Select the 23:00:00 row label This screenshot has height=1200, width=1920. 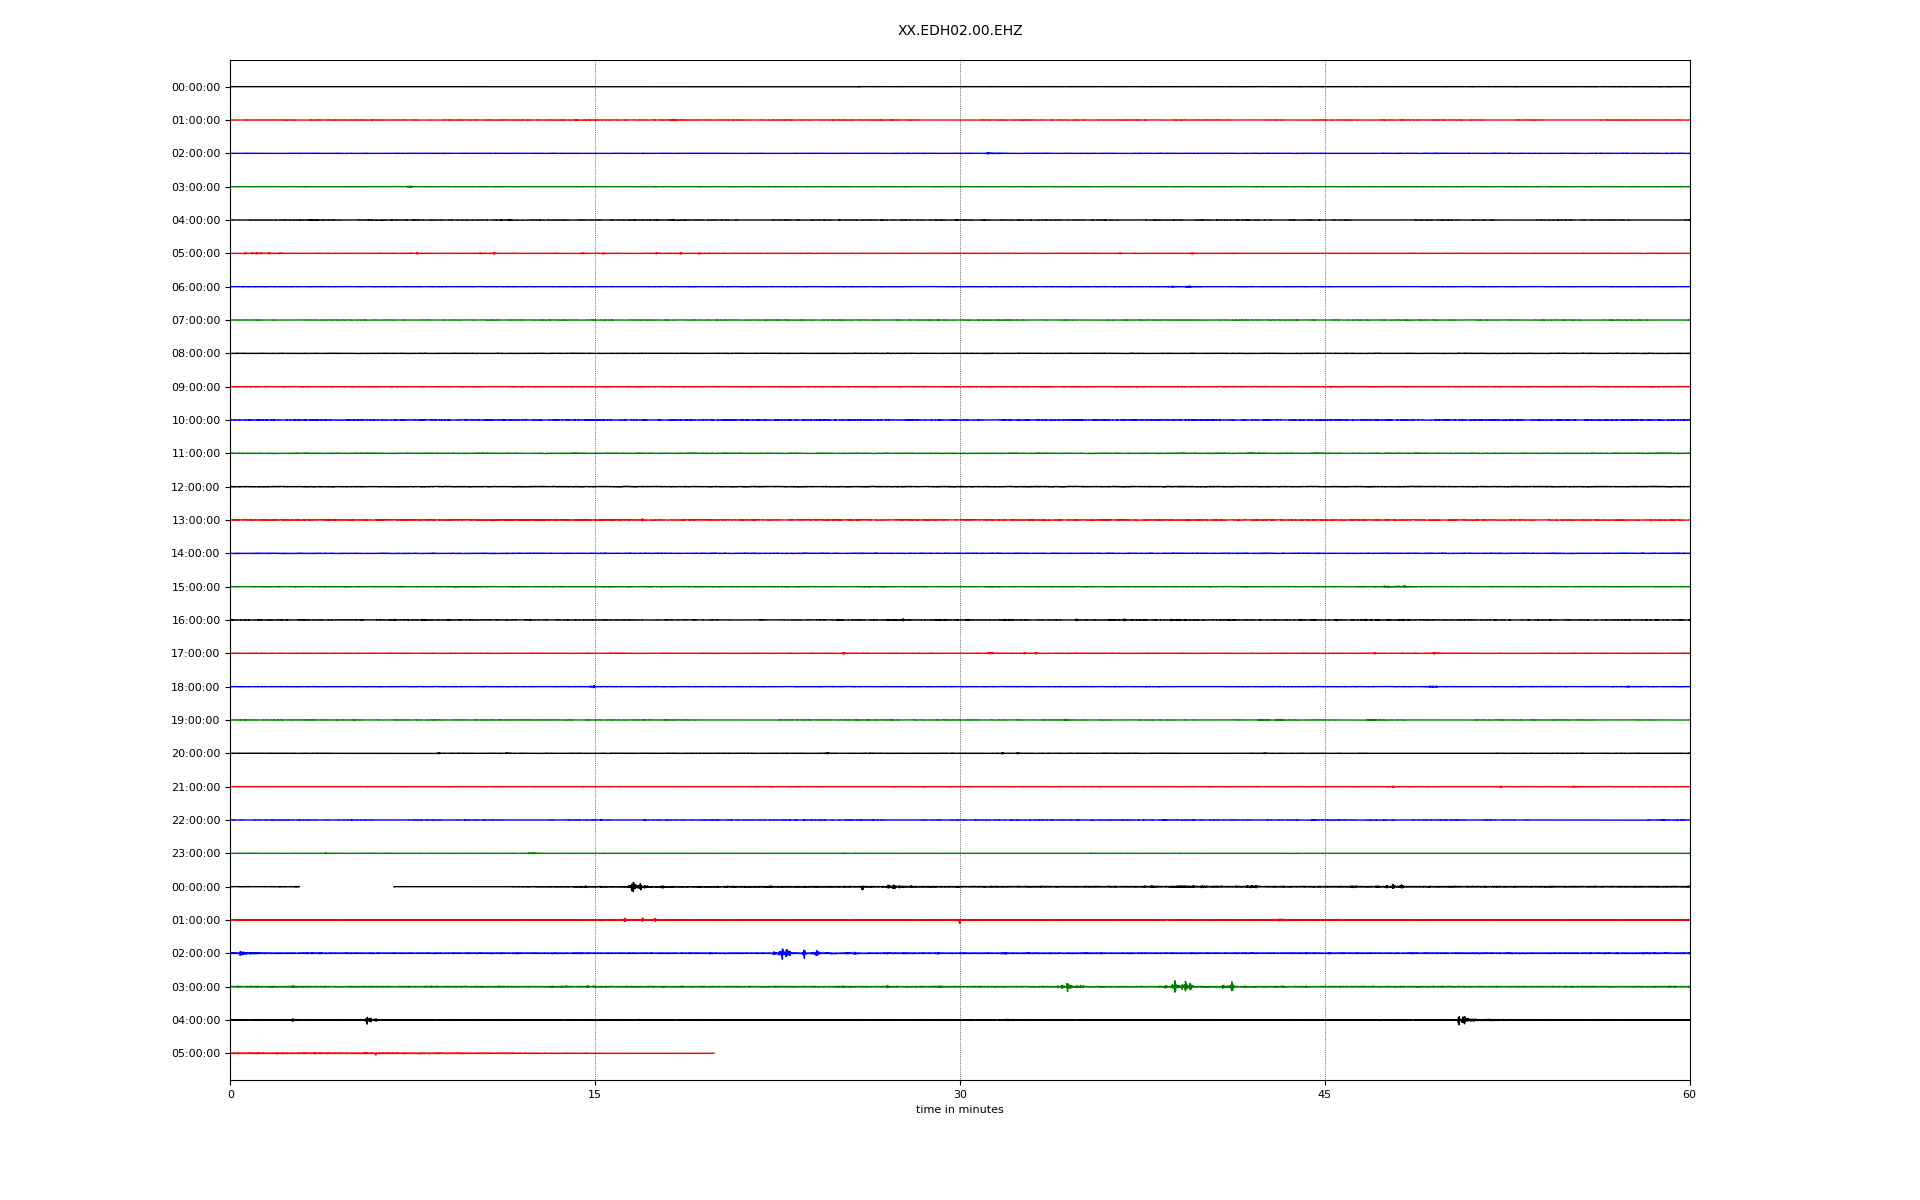(196, 853)
